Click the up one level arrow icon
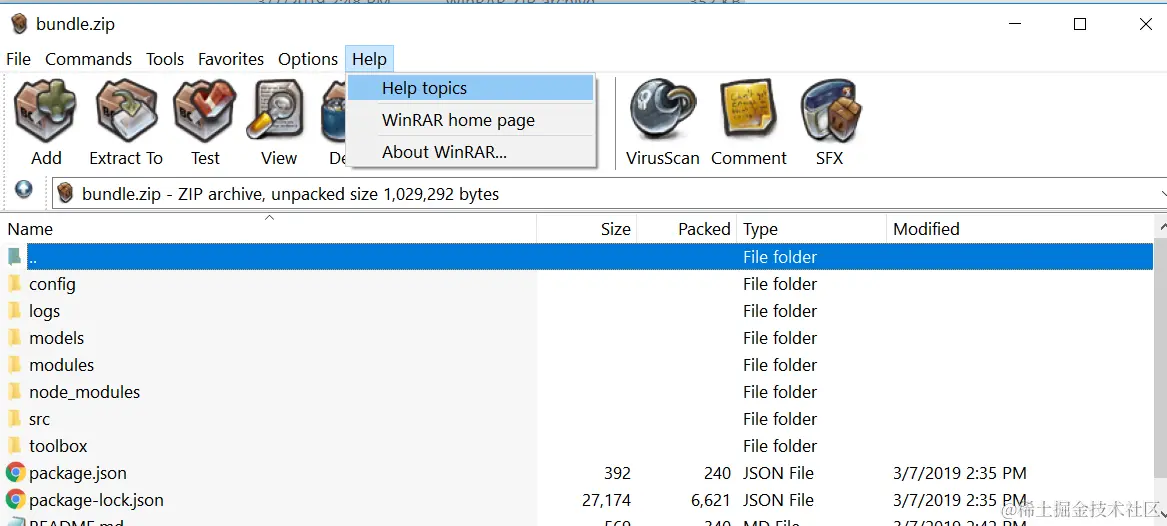The height and width of the screenshot is (526, 1167). (x=24, y=190)
